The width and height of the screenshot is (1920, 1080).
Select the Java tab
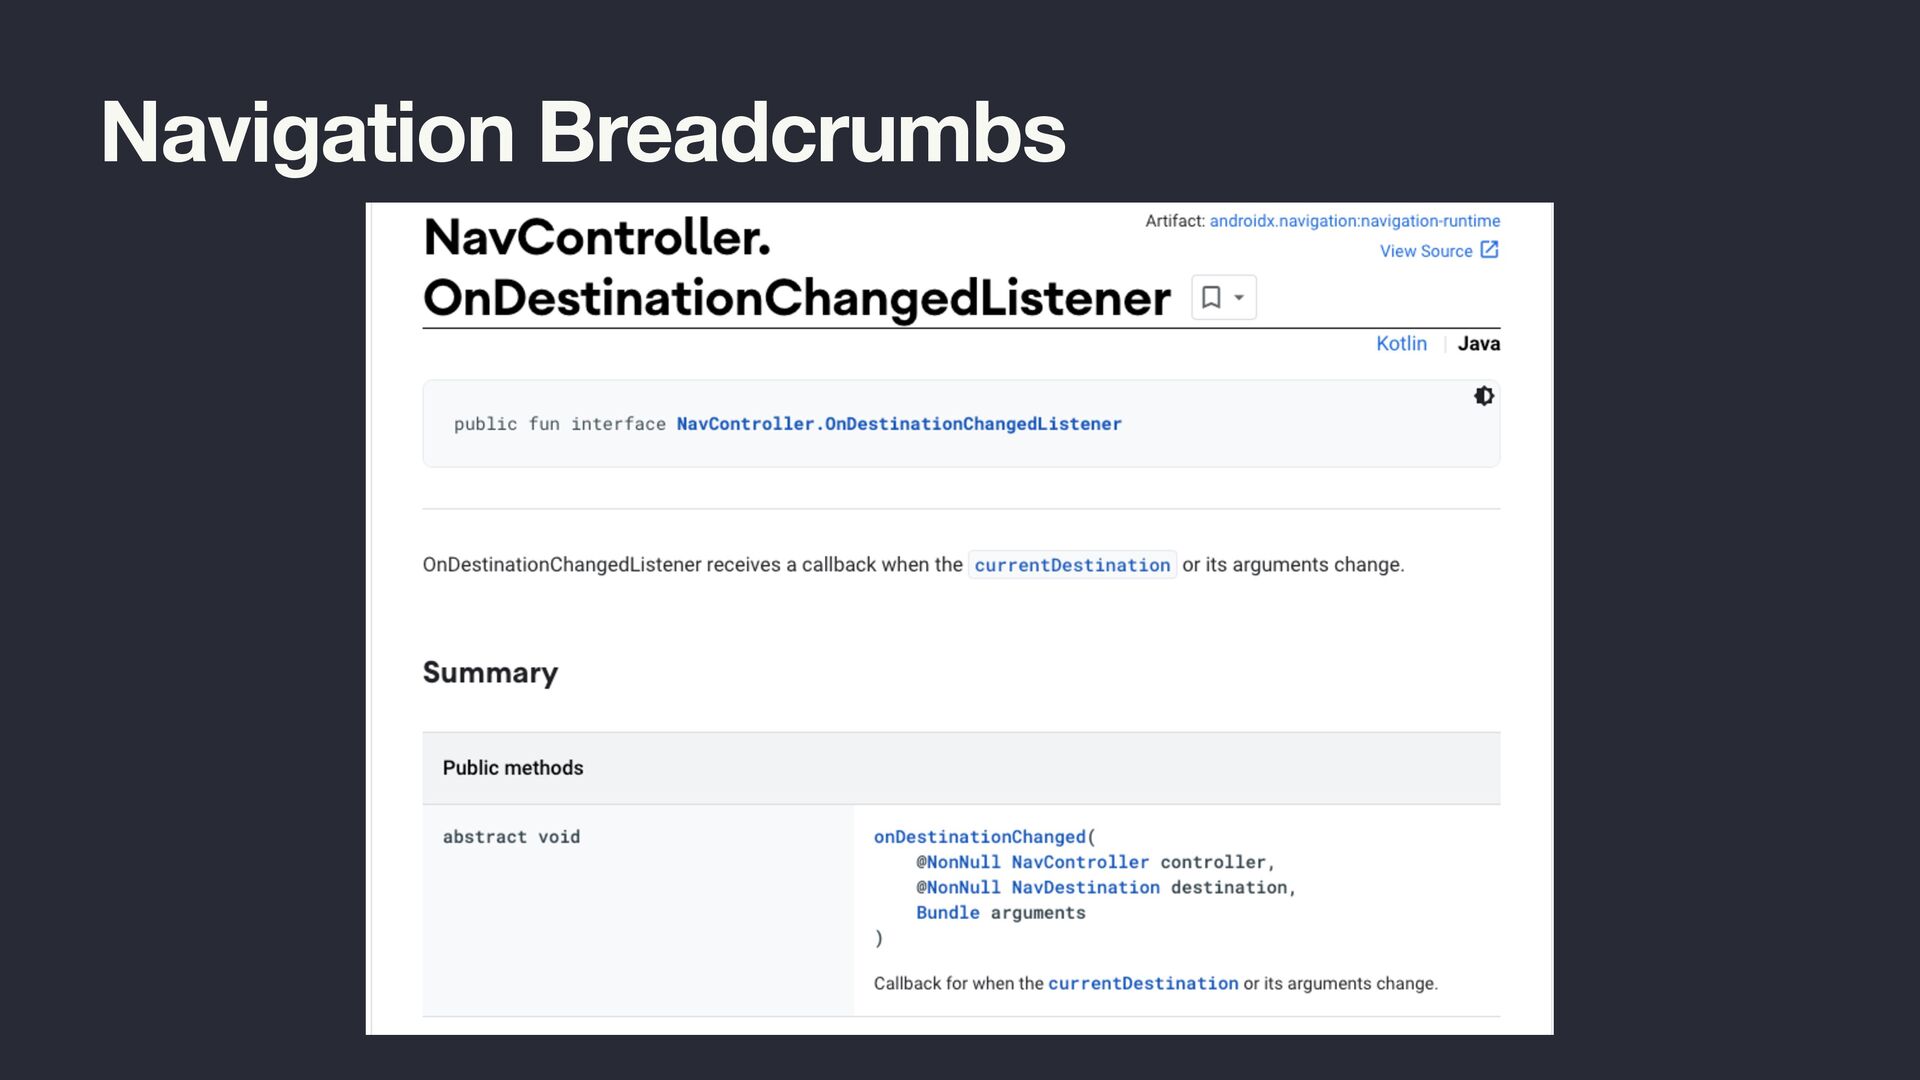click(x=1478, y=343)
